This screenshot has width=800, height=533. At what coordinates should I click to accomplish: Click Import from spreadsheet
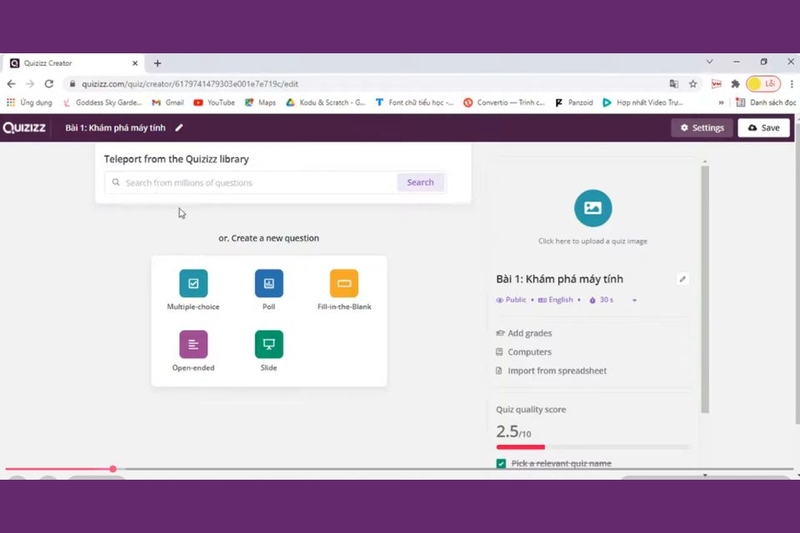[x=552, y=371]
